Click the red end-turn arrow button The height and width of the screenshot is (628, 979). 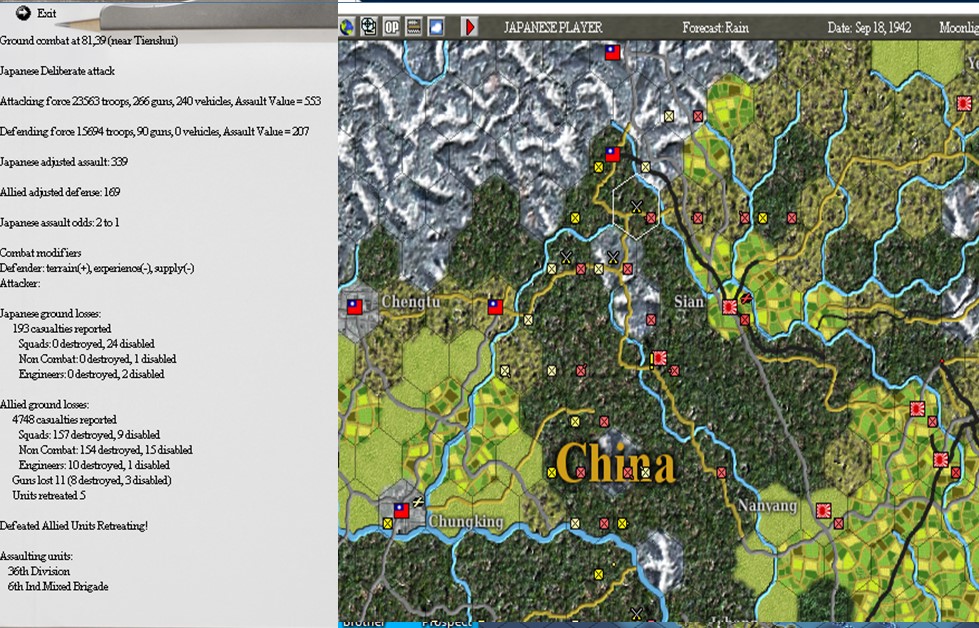[470, 27]
